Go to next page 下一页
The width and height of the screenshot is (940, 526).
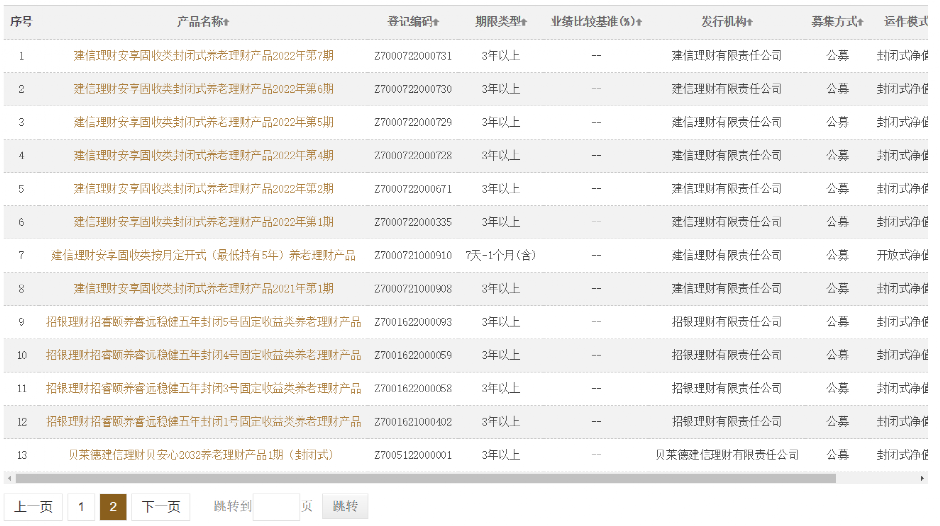click(x=161, y=507)
